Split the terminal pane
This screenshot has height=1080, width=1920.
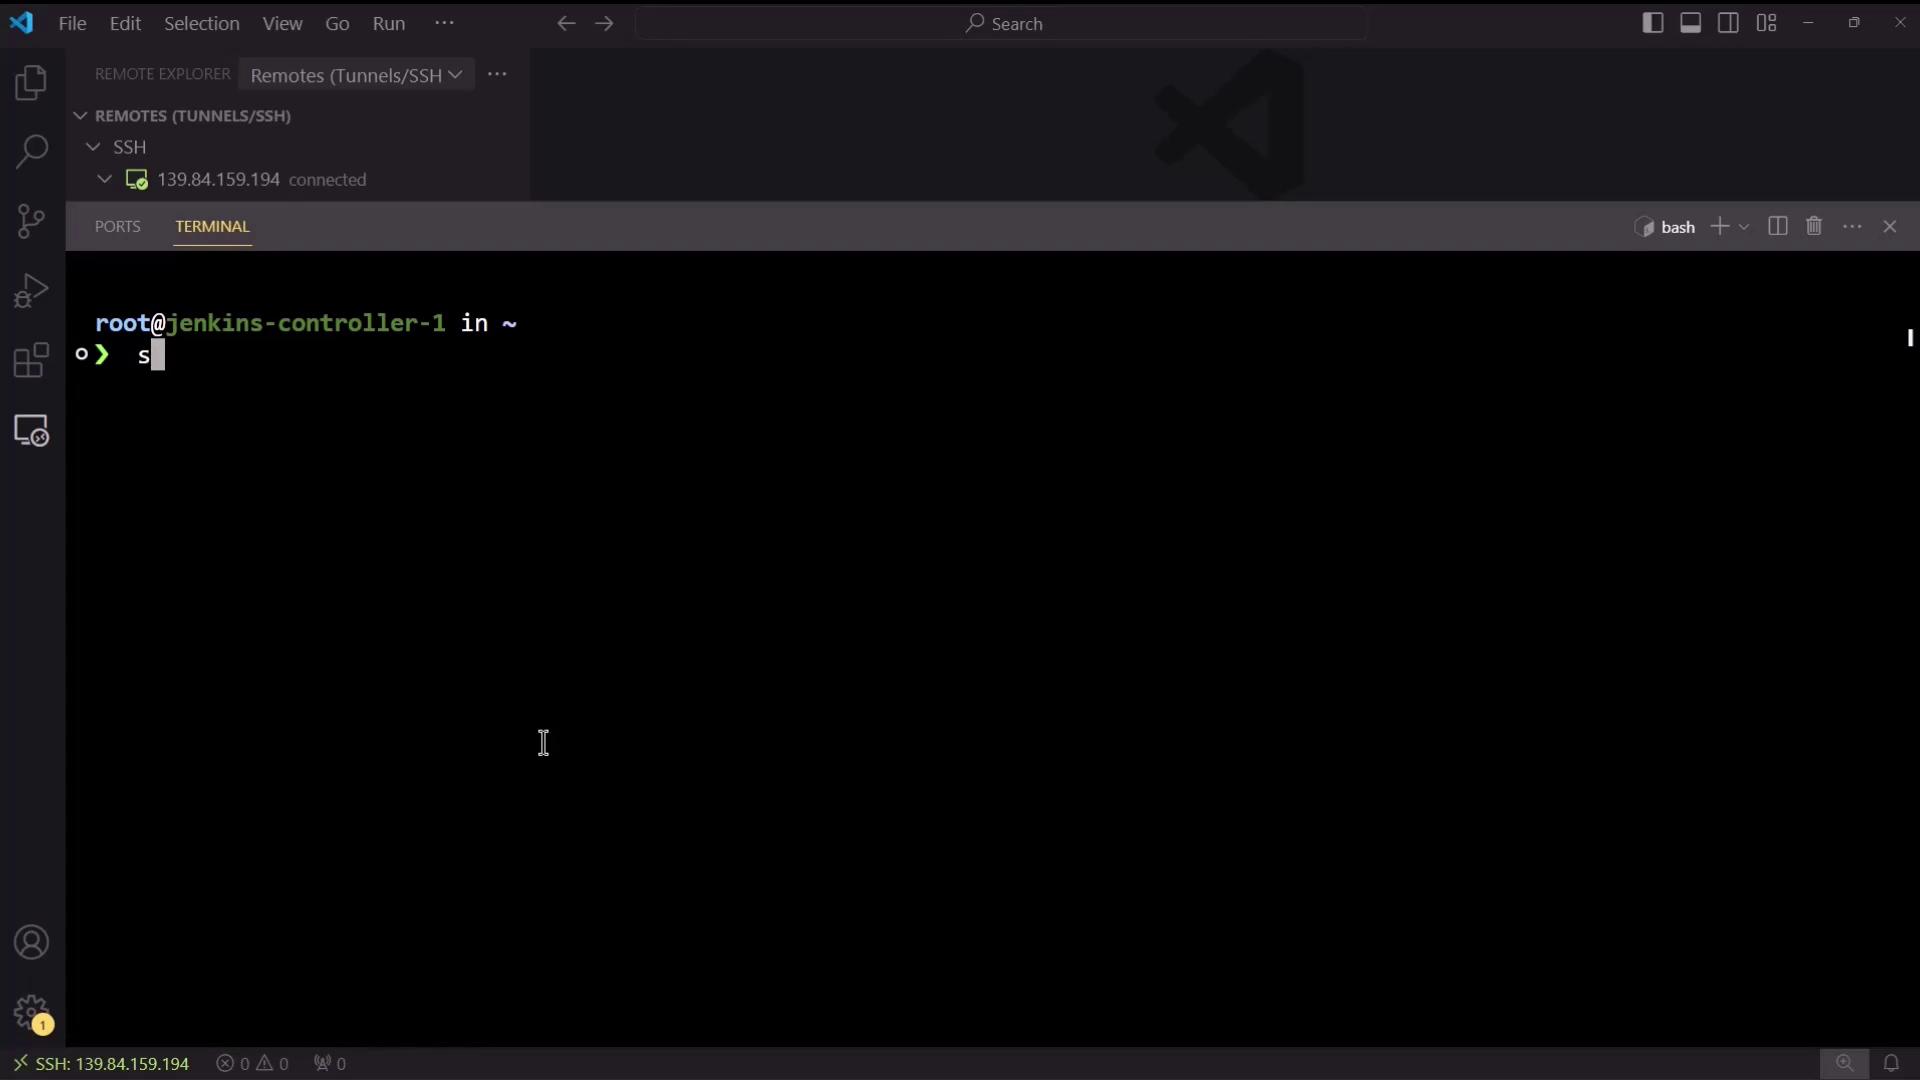point(1777,227)
